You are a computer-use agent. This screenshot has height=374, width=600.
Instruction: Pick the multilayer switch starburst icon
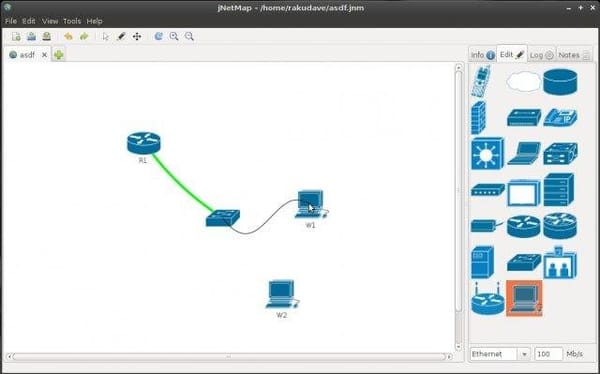[x=487, y=154]
